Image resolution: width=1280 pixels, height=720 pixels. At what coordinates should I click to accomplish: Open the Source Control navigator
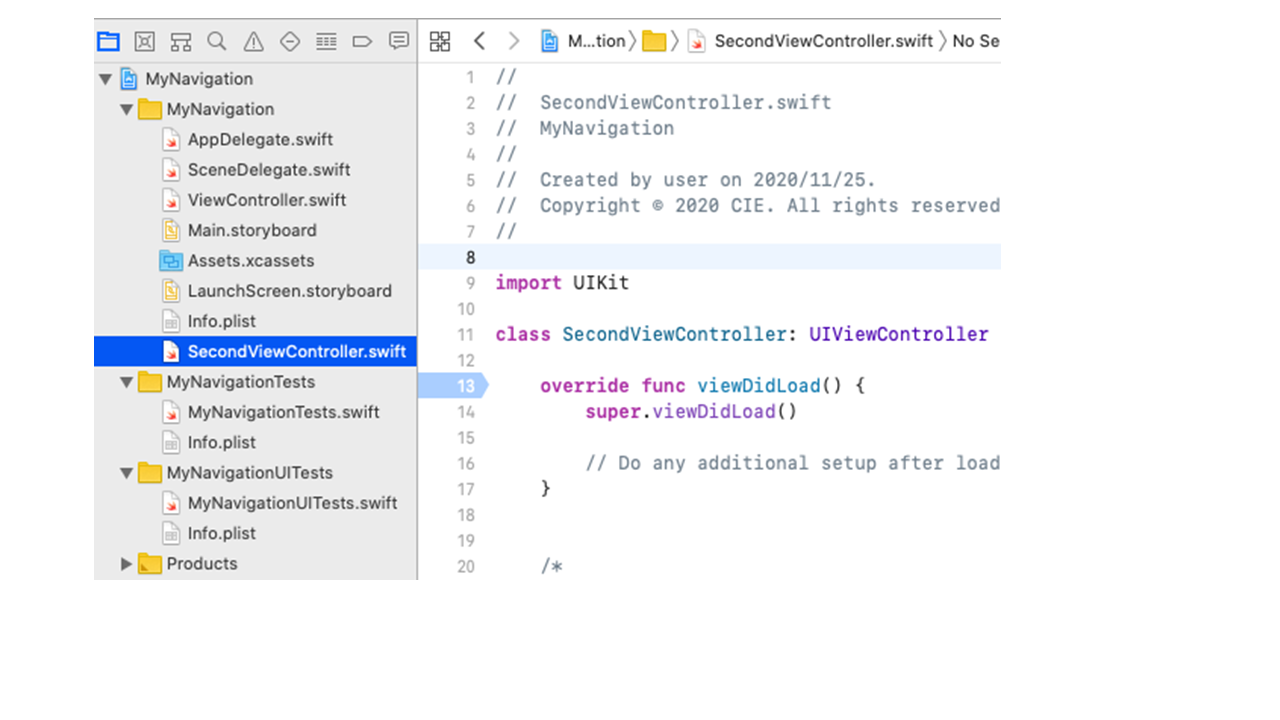point(145,41)
